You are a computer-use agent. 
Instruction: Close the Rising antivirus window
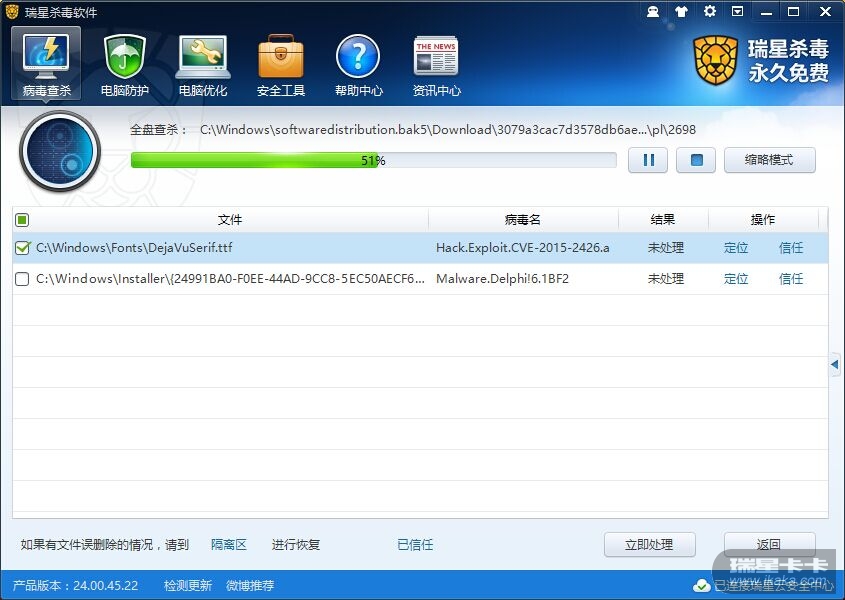click(825, 11)
